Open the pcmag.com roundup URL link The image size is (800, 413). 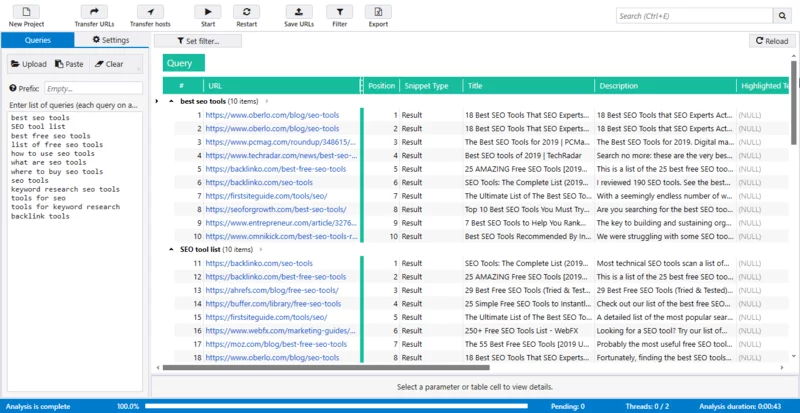tap(281, 142)
